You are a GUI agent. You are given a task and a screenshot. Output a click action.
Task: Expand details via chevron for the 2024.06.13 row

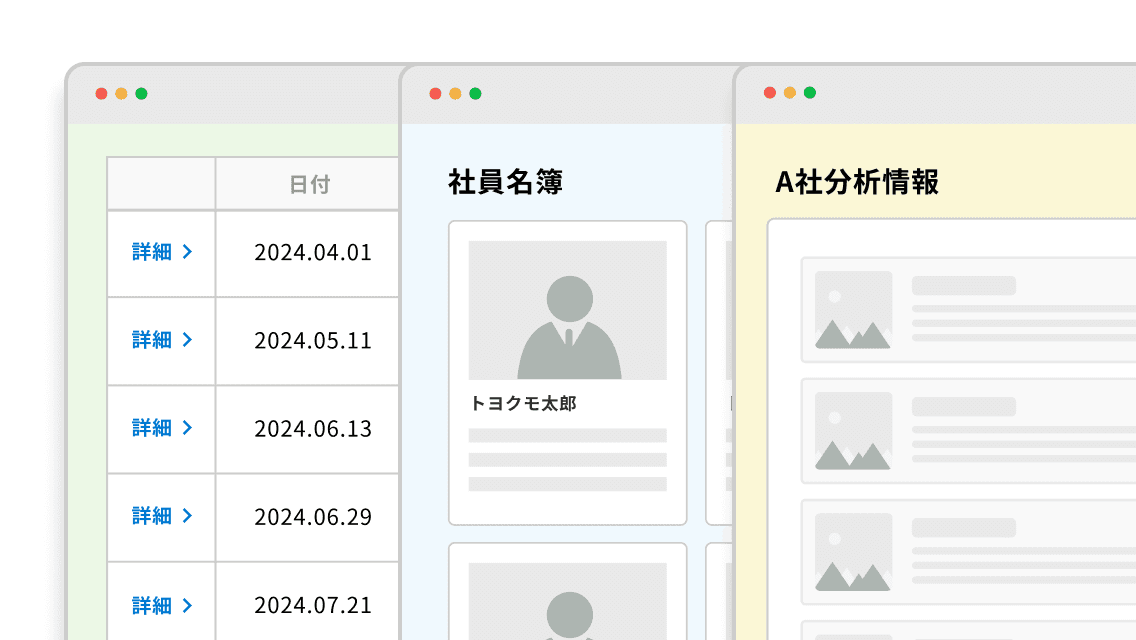(x=186, y=429)
